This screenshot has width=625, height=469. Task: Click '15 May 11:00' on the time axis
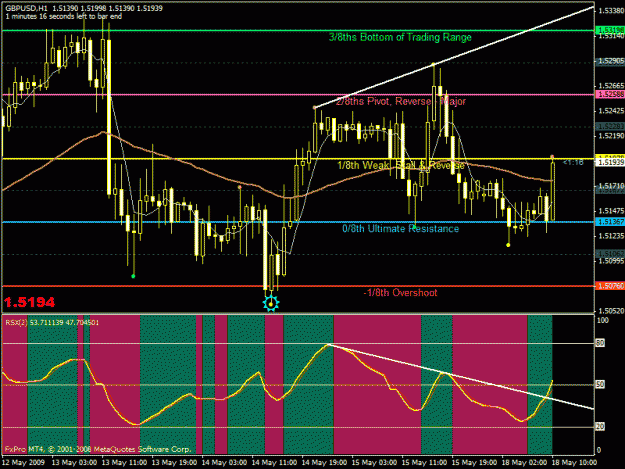424,463
